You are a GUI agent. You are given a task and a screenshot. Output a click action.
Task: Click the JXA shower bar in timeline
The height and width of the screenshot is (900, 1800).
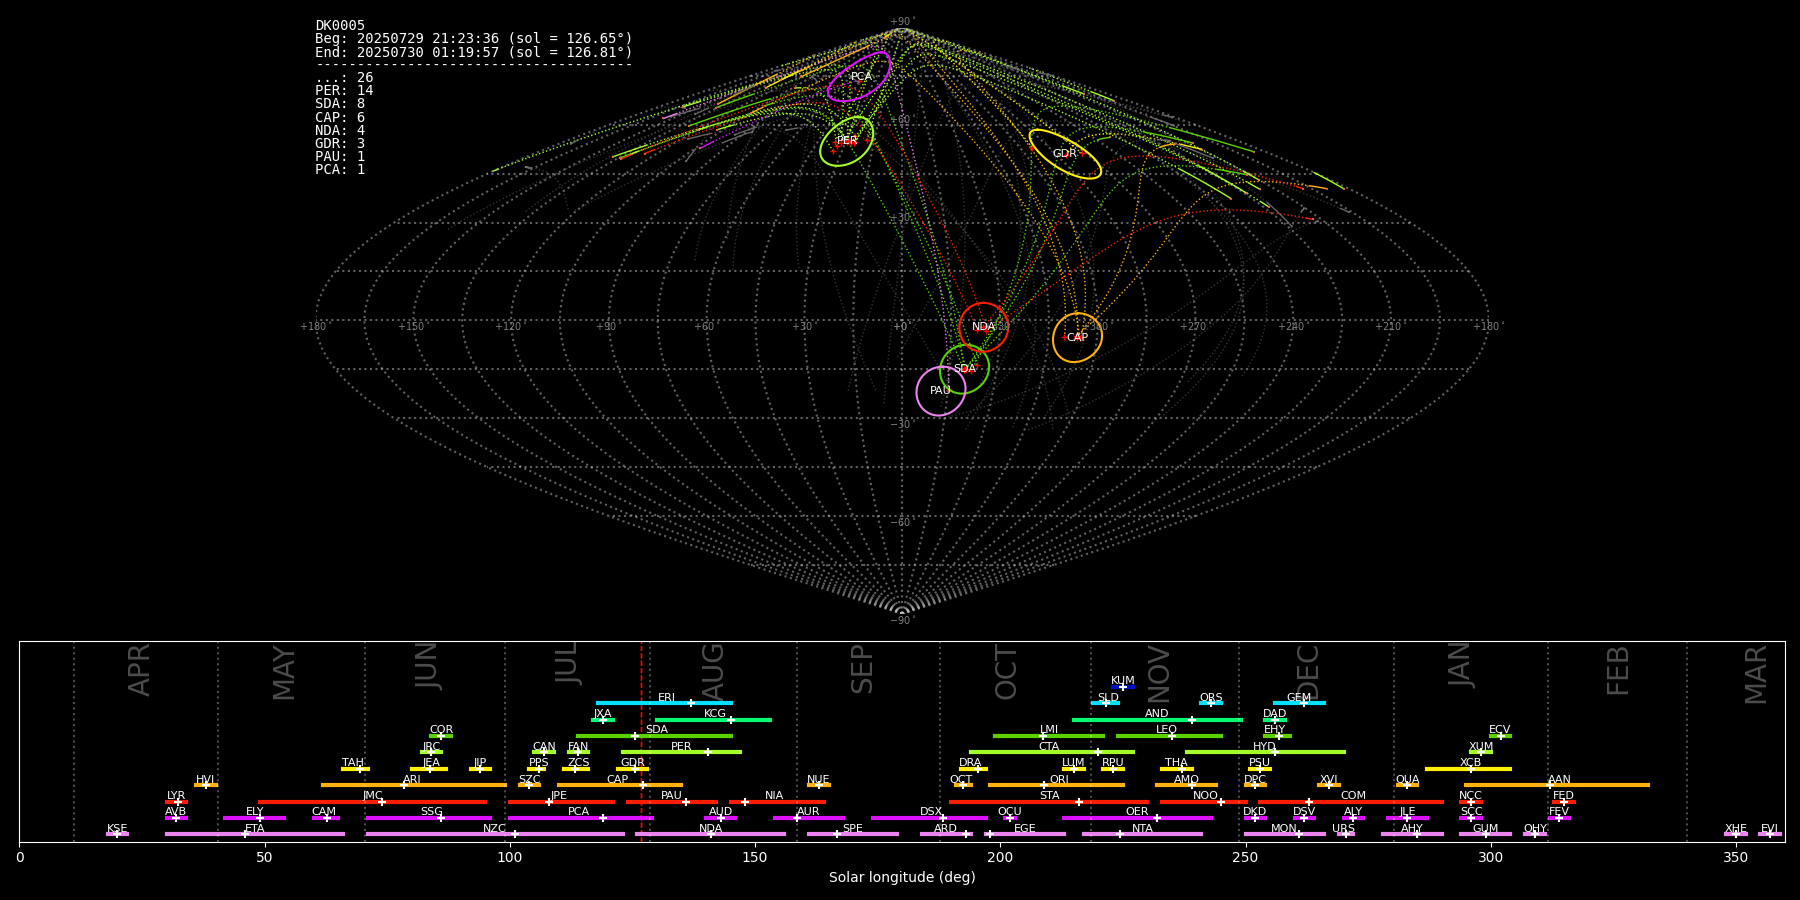[603, 719]
